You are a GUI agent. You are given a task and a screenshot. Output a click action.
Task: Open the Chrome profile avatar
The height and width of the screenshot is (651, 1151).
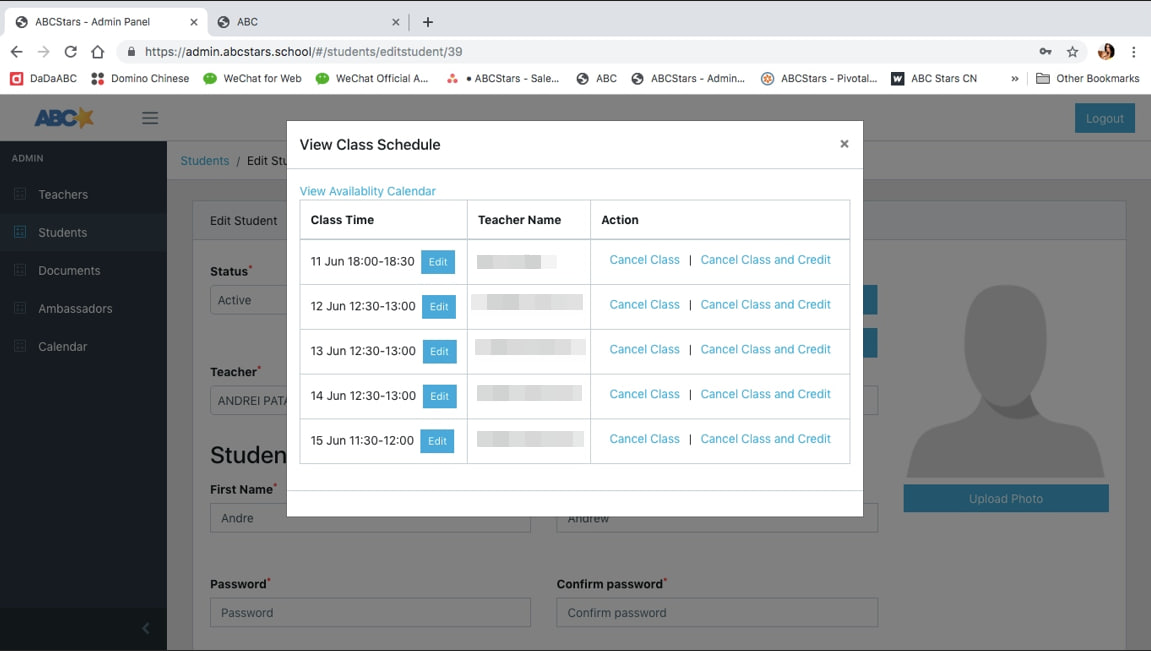point(1106,51)
